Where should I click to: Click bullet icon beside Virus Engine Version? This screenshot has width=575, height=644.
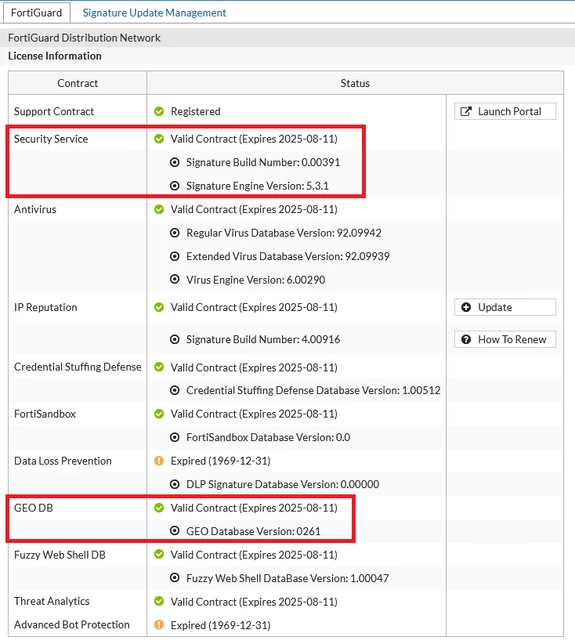pos(175,279)
